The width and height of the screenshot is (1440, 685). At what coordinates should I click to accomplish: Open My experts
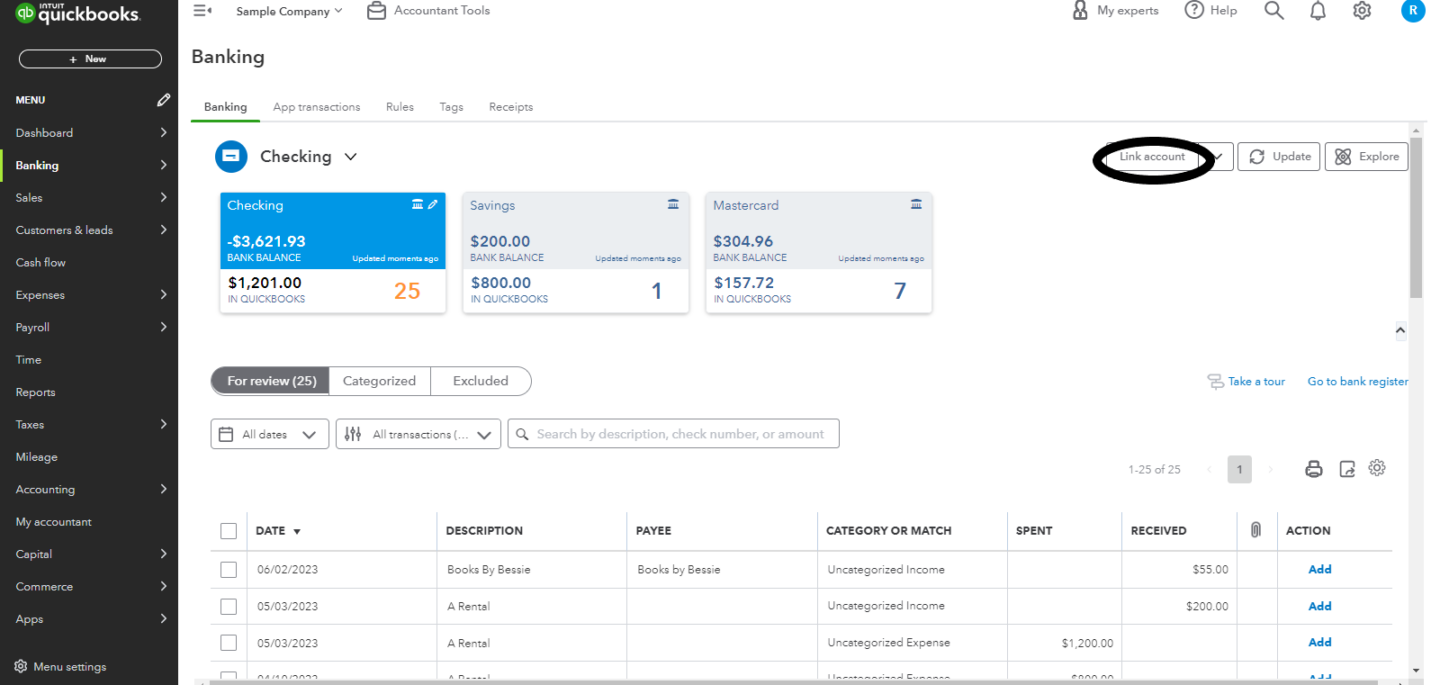1115,11
